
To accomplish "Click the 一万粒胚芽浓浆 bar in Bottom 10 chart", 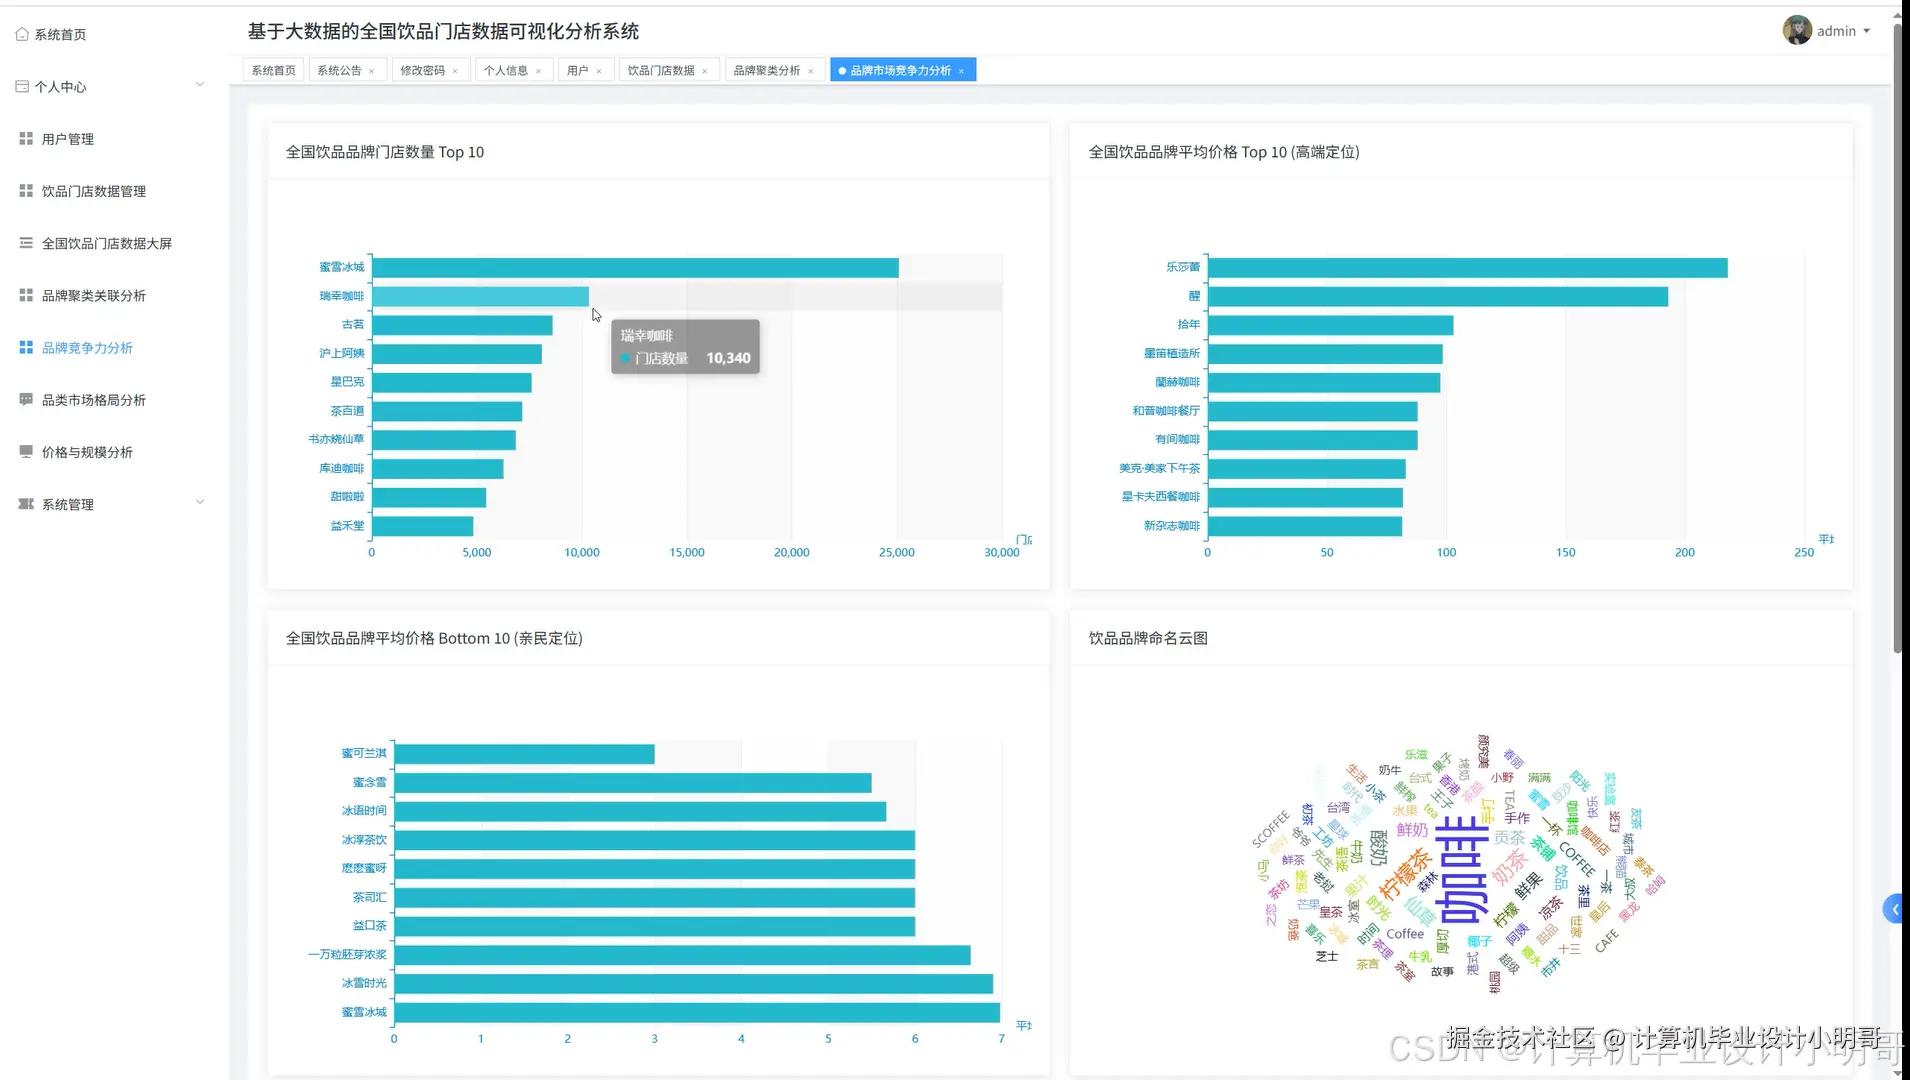I will coord(683,955).
